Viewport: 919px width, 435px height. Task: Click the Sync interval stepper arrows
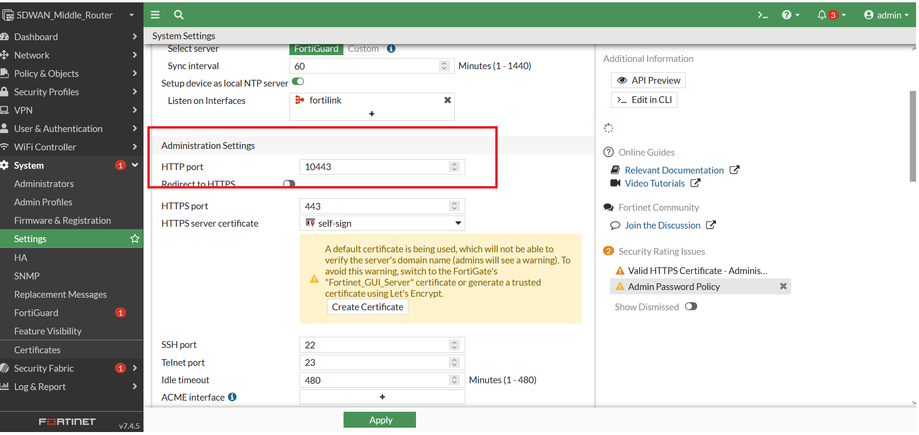[444, 66]
